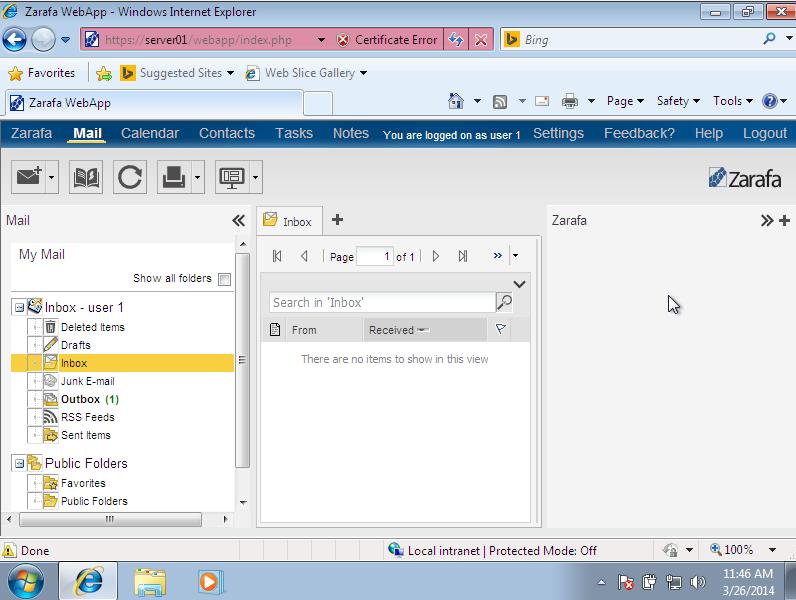Collapse the search options chevron
796x600 pixels.
tap(519, 284)
